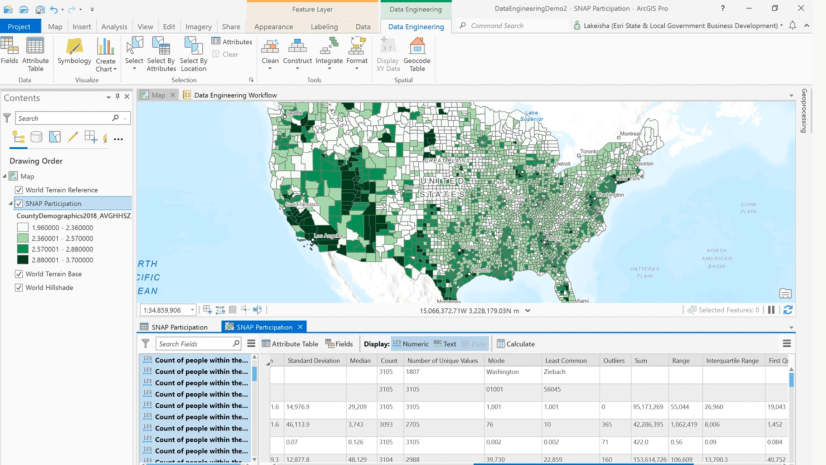This screenshot has width=826, height=465.
Task: Click the swatch for 1.960000 - 2.360000
Action: click(23, 227)
